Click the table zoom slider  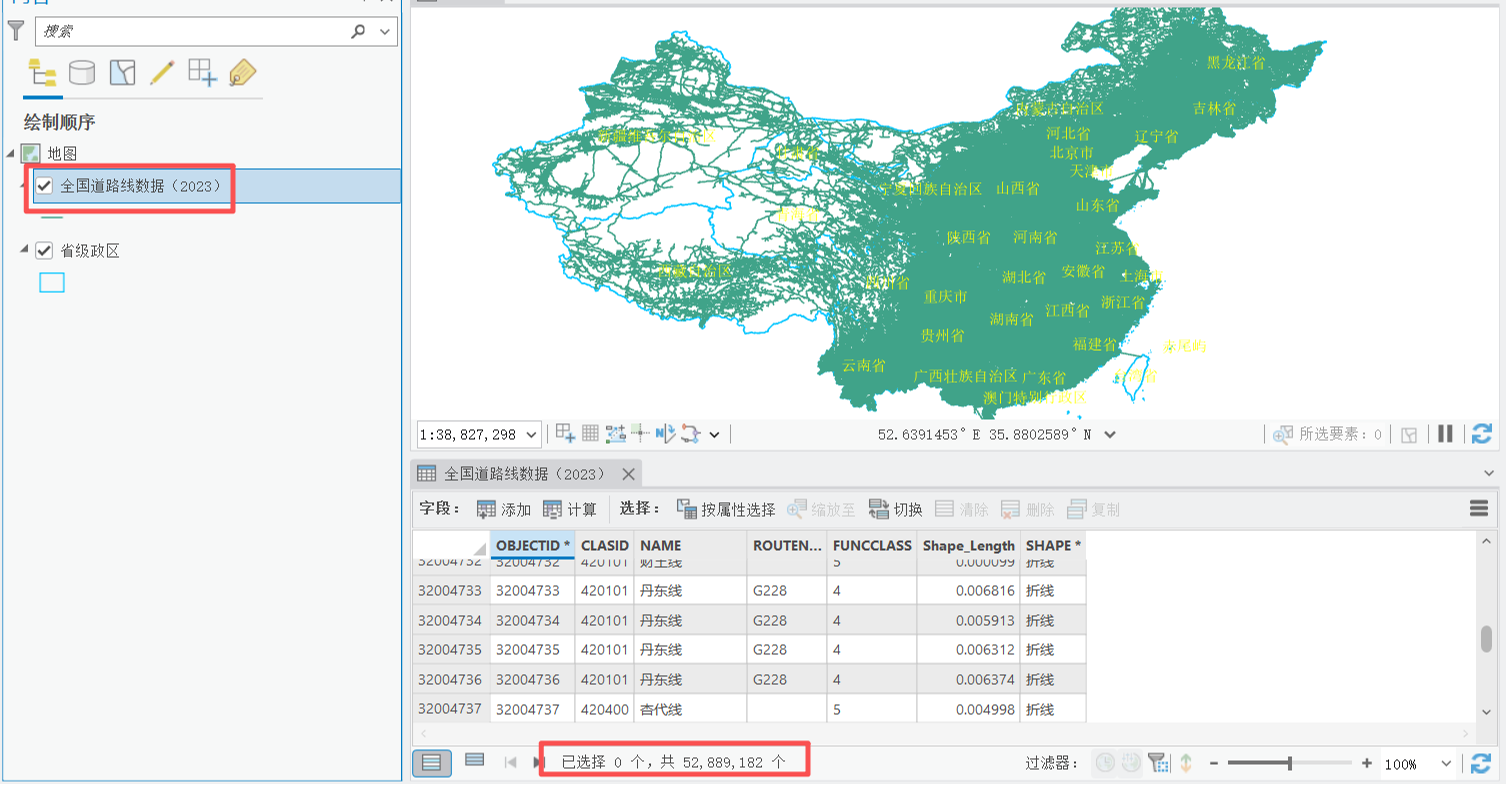point(1289,763)
